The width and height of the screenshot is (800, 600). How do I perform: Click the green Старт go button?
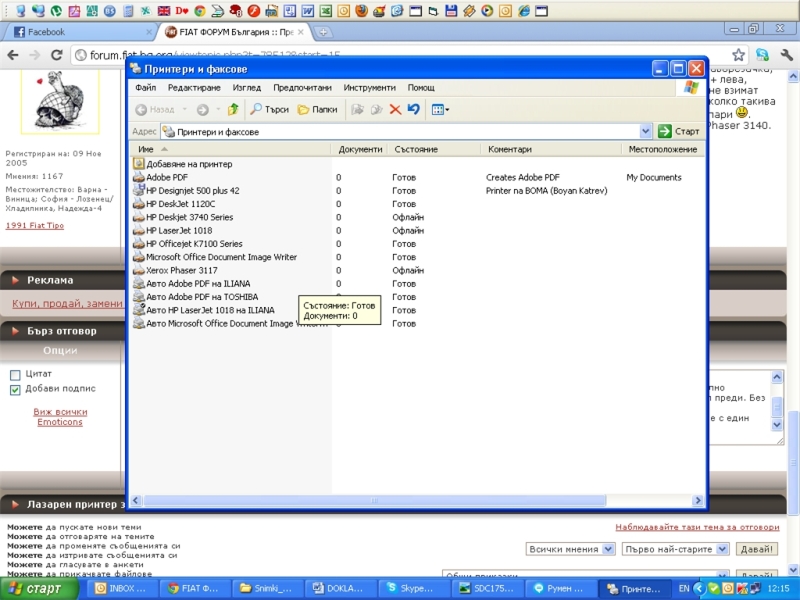coord(679,131)
